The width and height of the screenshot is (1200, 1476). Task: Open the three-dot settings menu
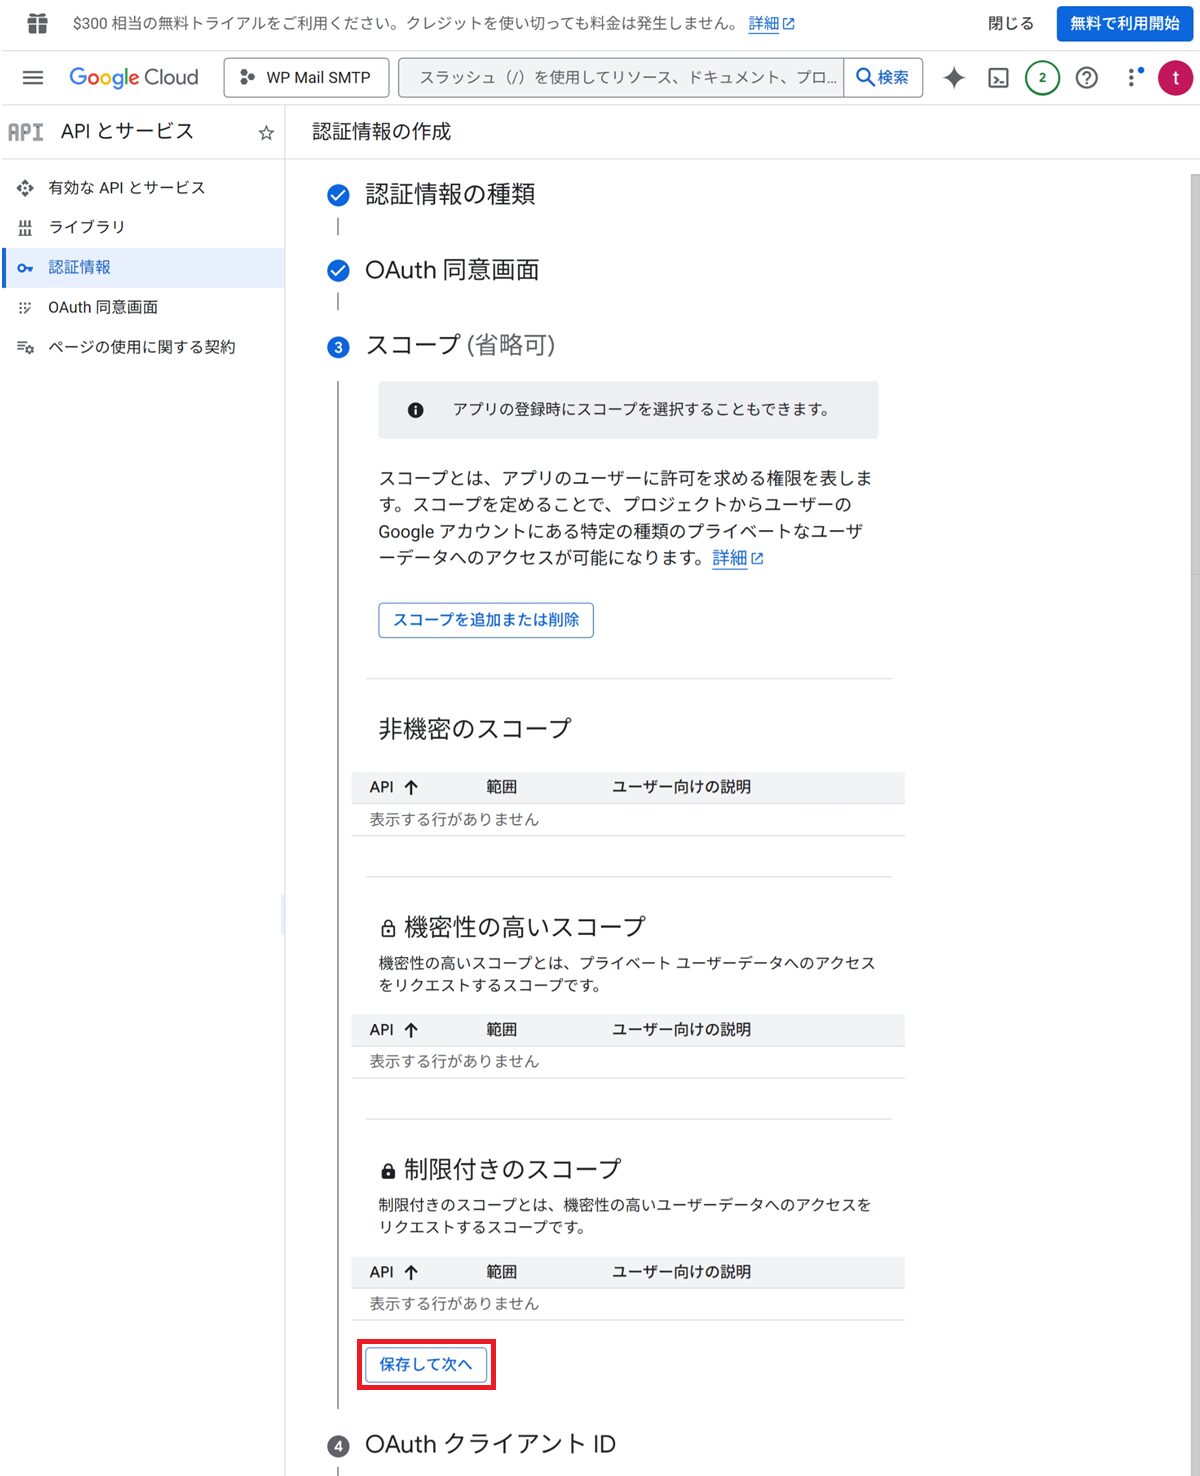coord(1132,77)
